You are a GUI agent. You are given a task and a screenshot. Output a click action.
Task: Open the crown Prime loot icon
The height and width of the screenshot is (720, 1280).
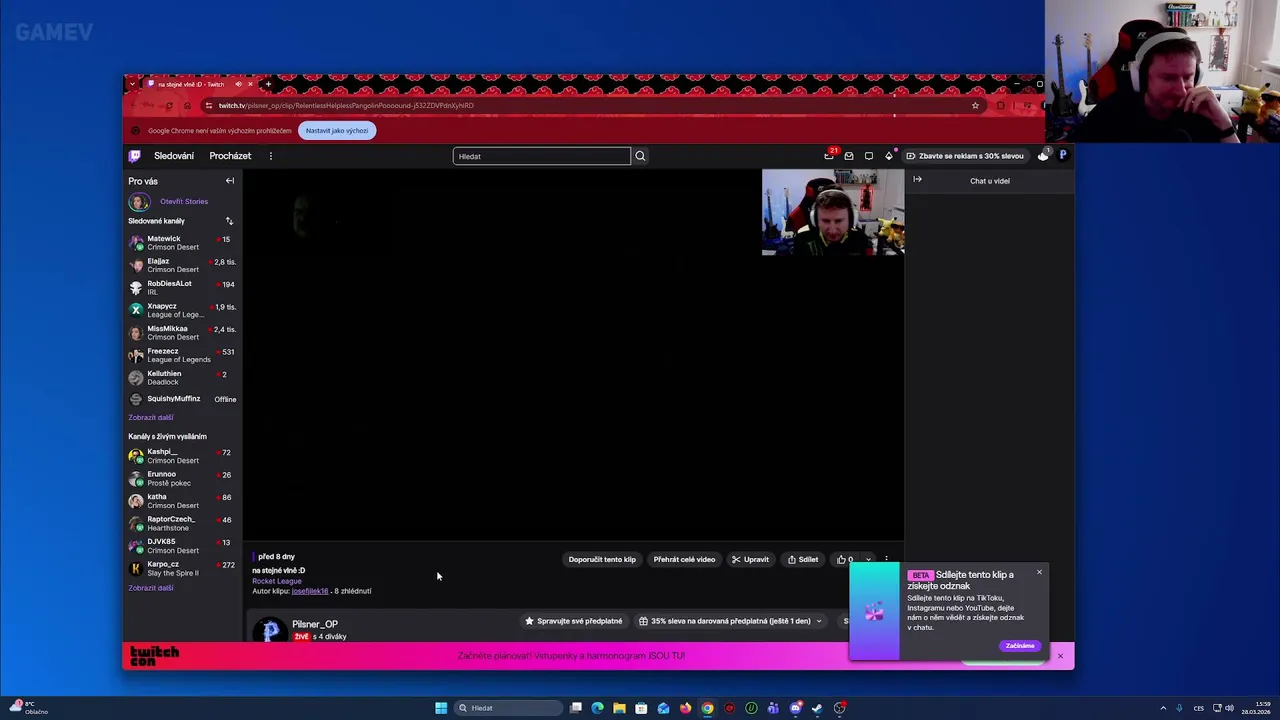click(x=1043, y=156)
